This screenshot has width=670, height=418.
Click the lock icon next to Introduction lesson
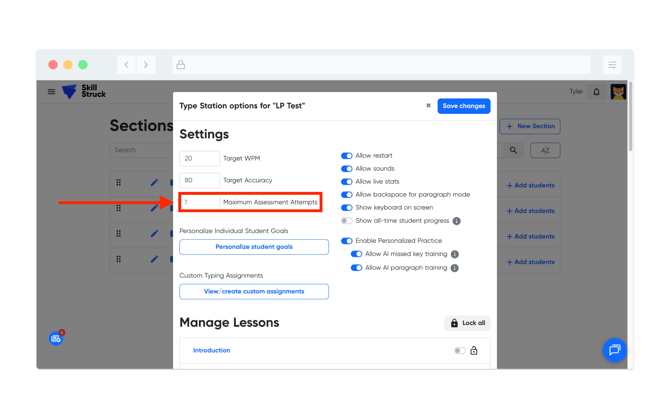[474, 351]
